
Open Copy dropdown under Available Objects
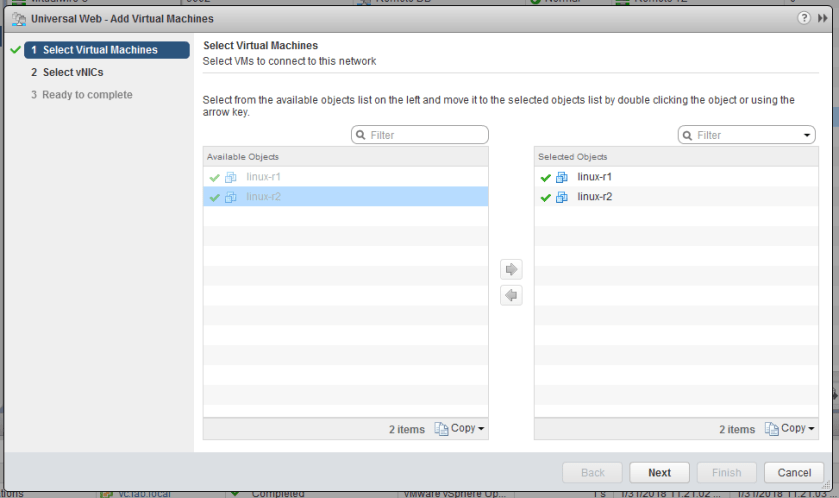(460, 429)
